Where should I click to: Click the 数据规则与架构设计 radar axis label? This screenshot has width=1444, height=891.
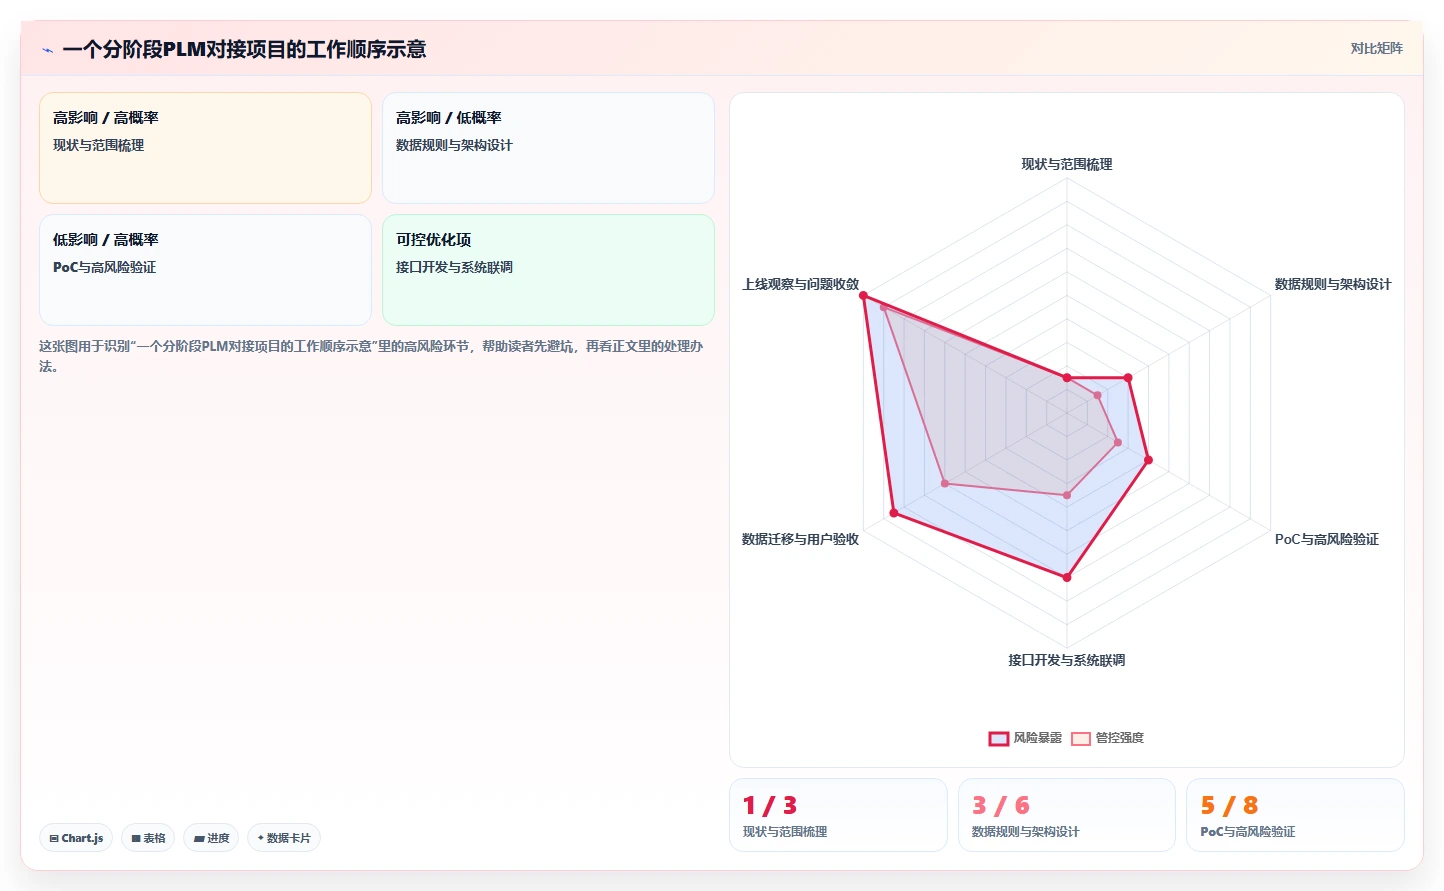(x=1332, y=284)
